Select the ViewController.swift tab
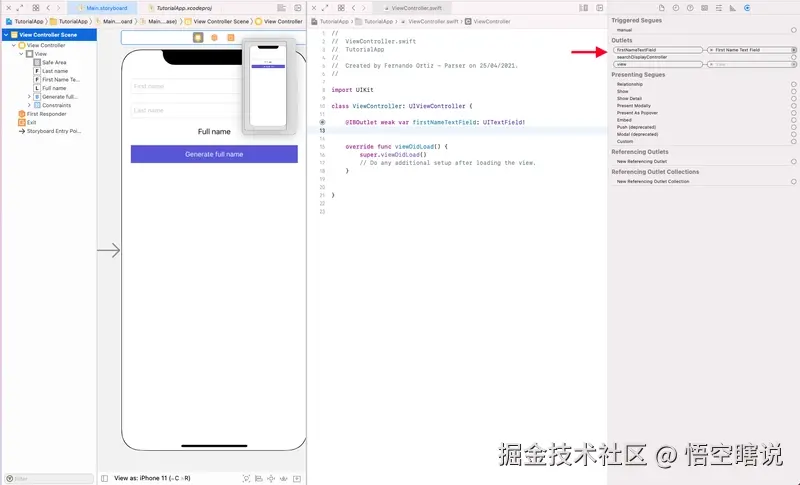This screenshot has height=485, width=800. pyautogui.click(x=413, y=8)
